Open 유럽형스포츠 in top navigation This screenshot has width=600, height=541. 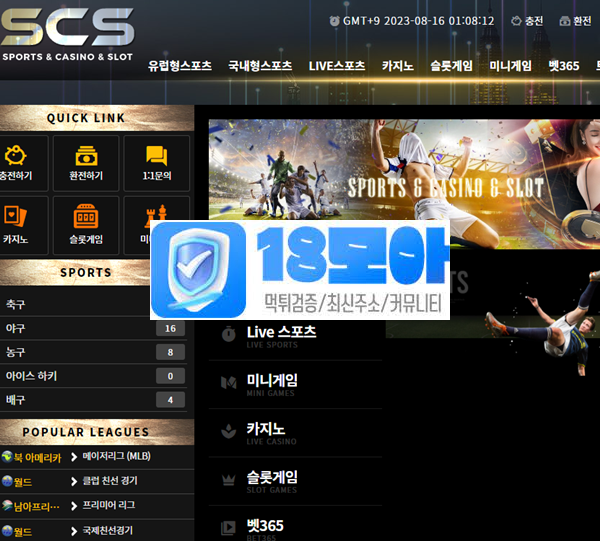coord(180,66)
